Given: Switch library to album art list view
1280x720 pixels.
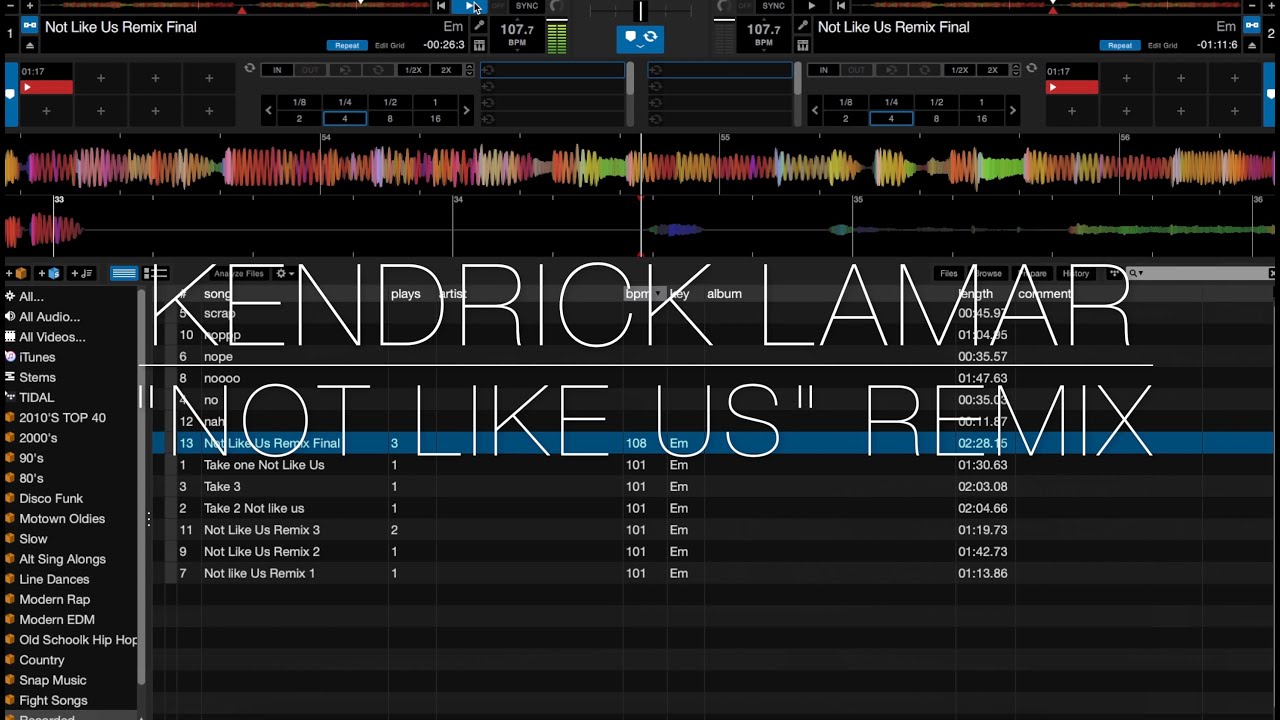Looking at the screenshot, I should pyautogui.click(x=155, y=273).
